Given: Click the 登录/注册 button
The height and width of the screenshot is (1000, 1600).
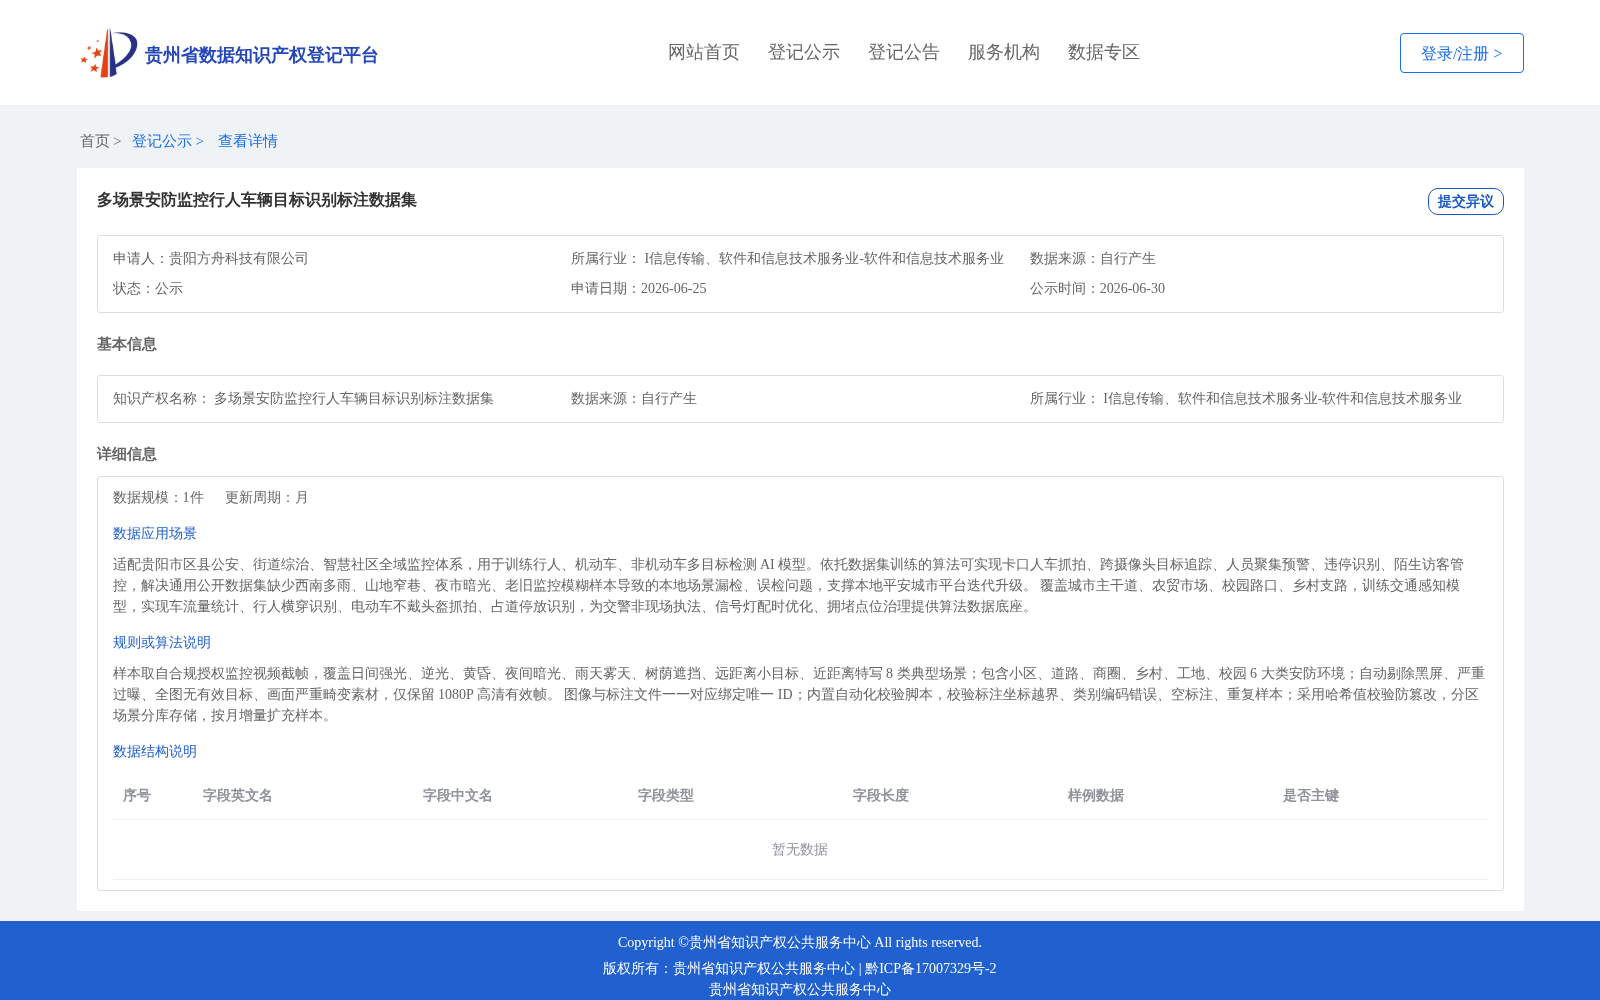Looking at the screenshot, I should [1462, 53].
